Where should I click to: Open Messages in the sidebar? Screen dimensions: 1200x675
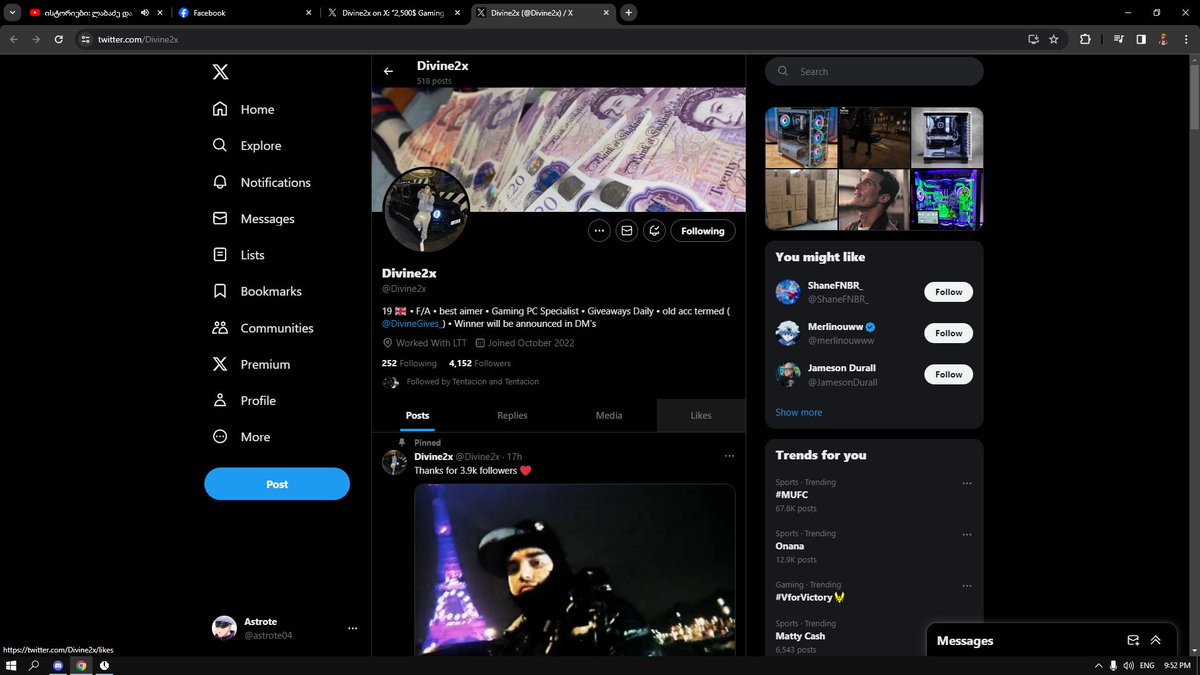coord(253,219)
